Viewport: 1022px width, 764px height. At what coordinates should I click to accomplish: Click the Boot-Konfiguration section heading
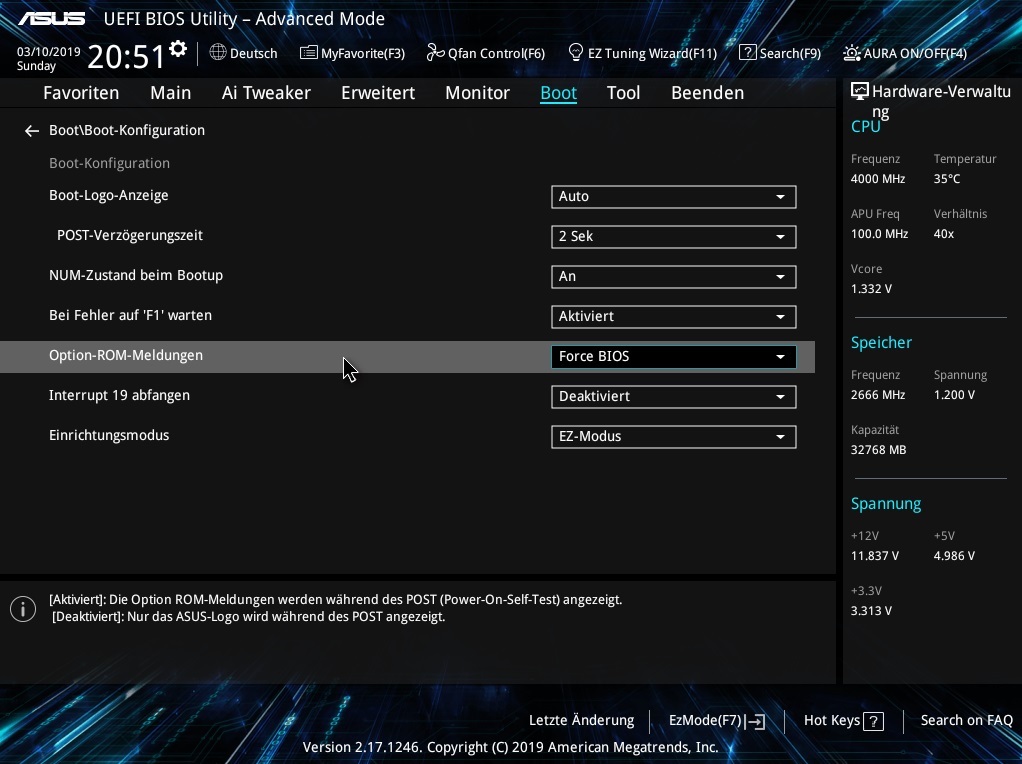click(x=110, y=163)
